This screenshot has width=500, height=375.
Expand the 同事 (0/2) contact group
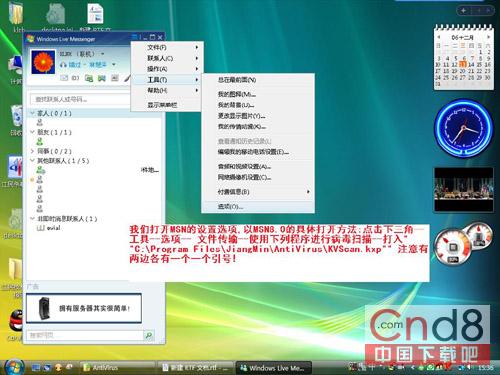[x=32, y=151]
